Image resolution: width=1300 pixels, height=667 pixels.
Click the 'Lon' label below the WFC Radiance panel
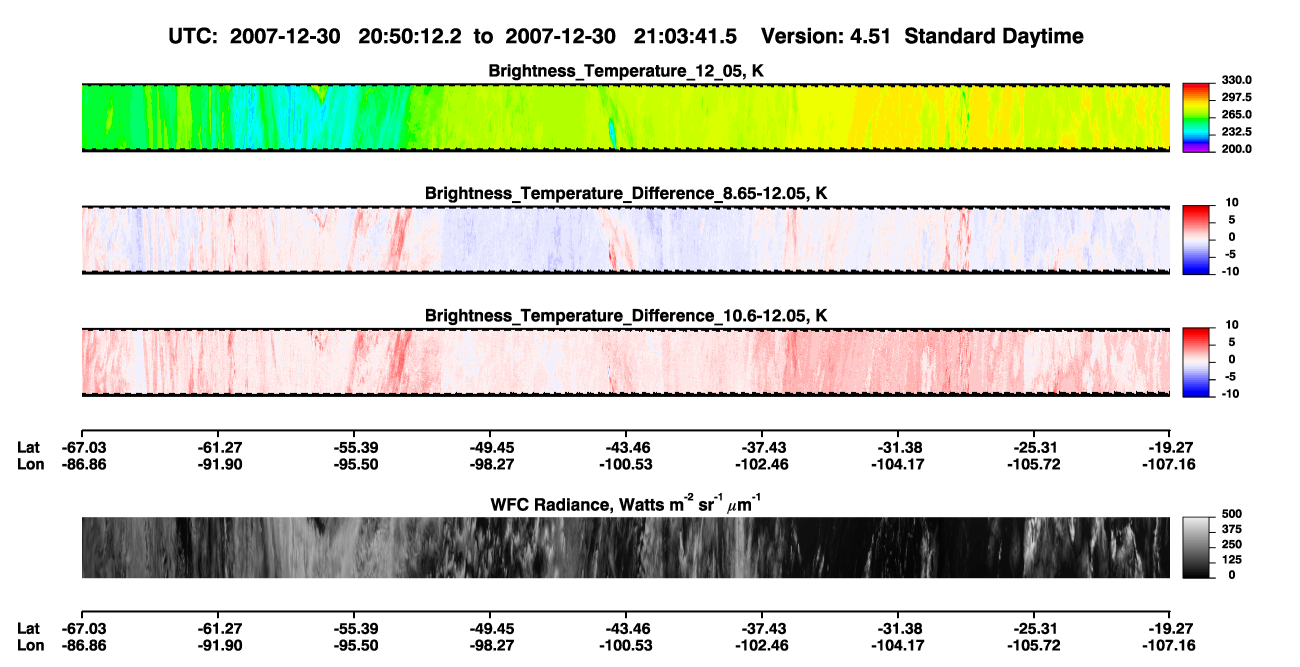click(30, 646)
